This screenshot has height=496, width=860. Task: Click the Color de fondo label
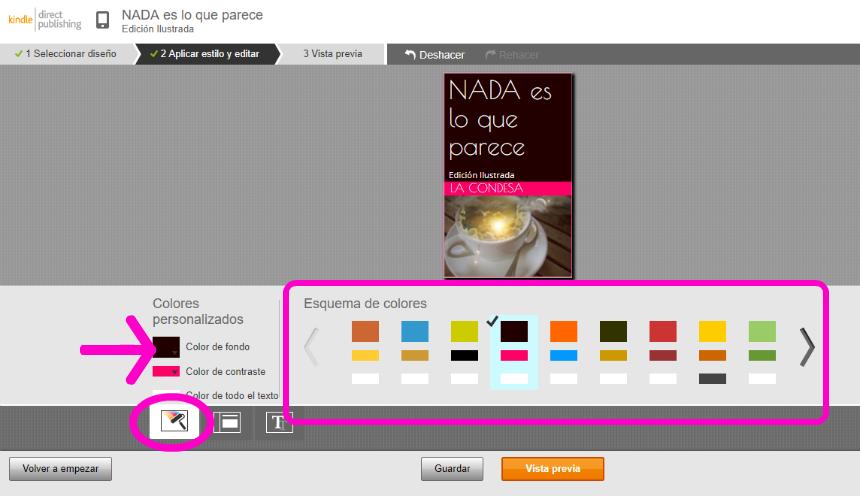(217, 347)
